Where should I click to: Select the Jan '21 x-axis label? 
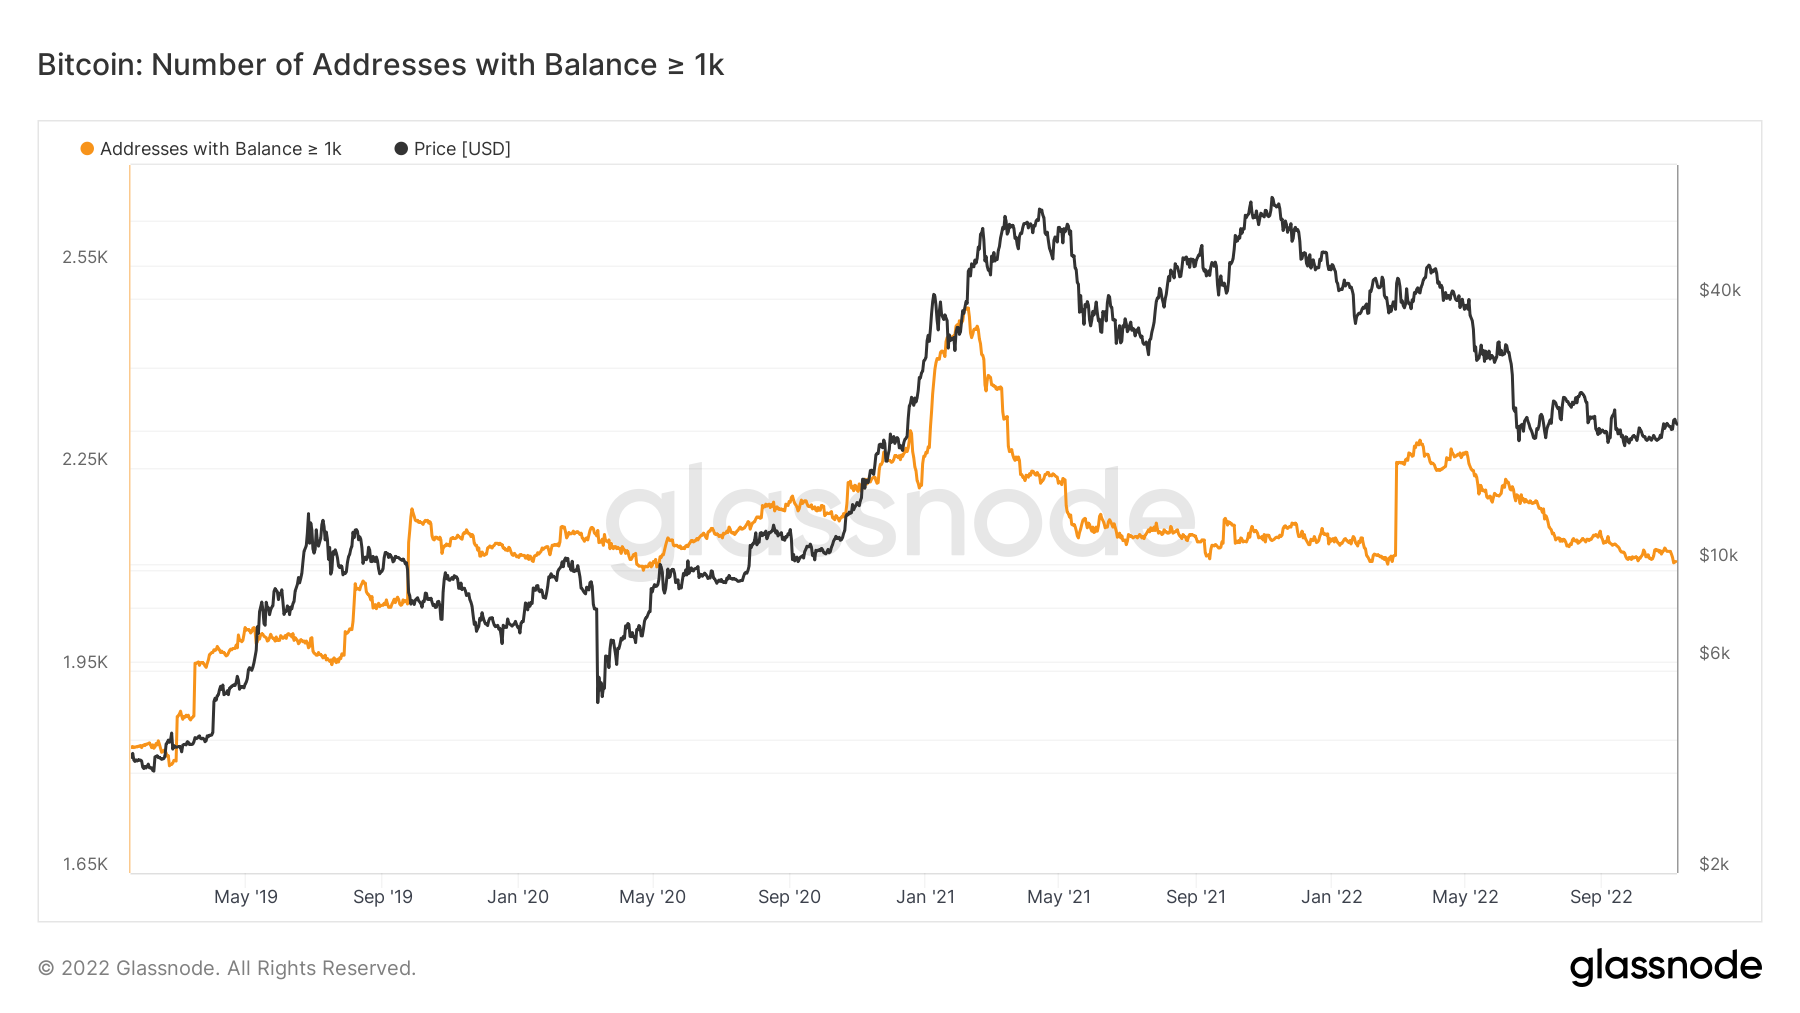[x=925, y=897]
